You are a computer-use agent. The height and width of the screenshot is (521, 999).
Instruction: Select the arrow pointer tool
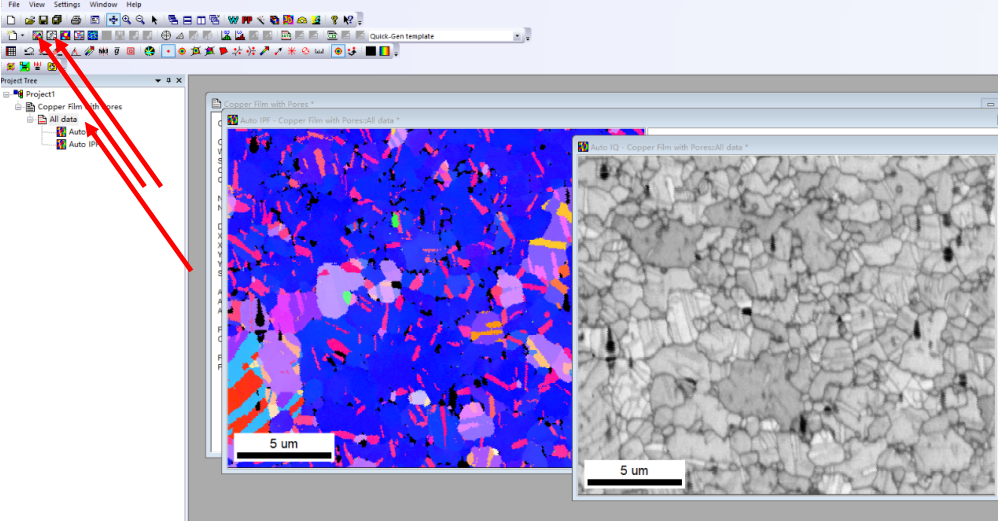click(x=154, y=20)
